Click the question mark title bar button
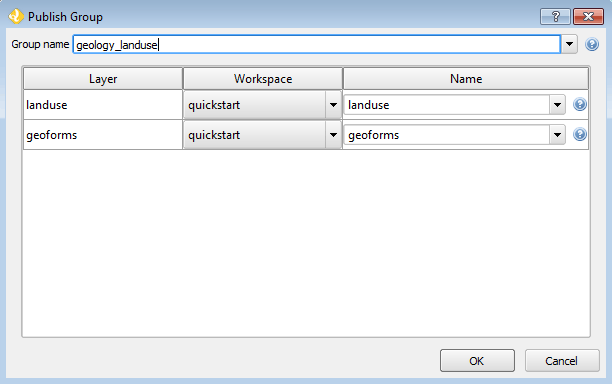This screenshot has width=612, height=384. 555,16
